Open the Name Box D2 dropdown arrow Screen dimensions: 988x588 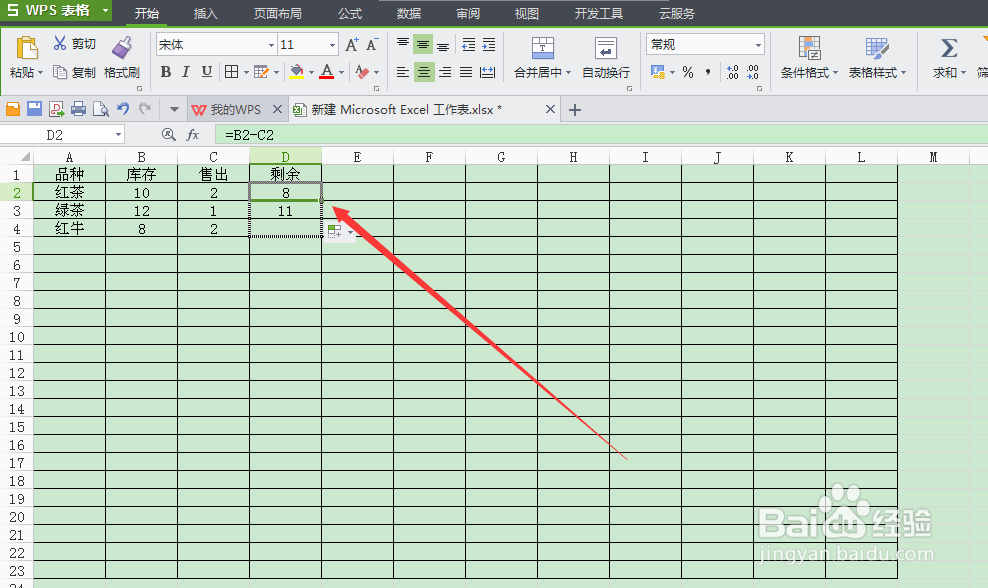coord(118,135)
